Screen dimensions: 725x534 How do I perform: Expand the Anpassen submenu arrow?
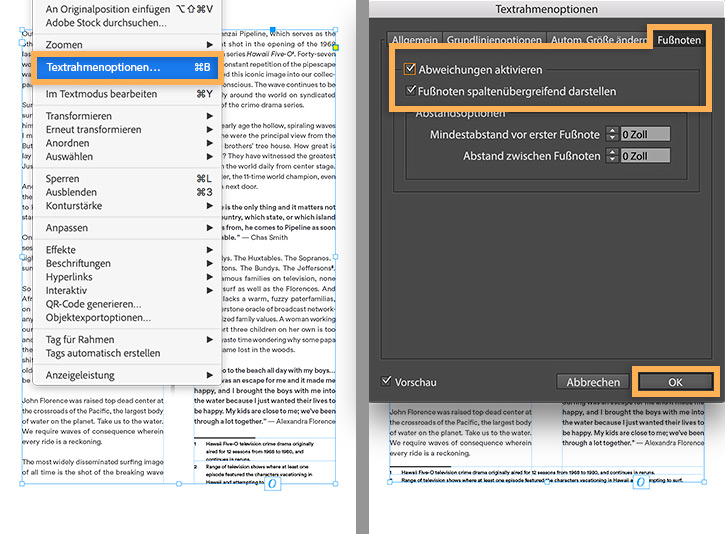point(209,227)
